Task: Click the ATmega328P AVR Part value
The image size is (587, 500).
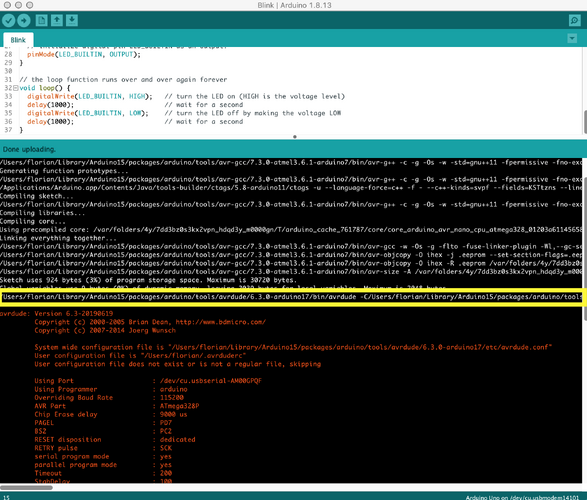Action: [179, 406]
